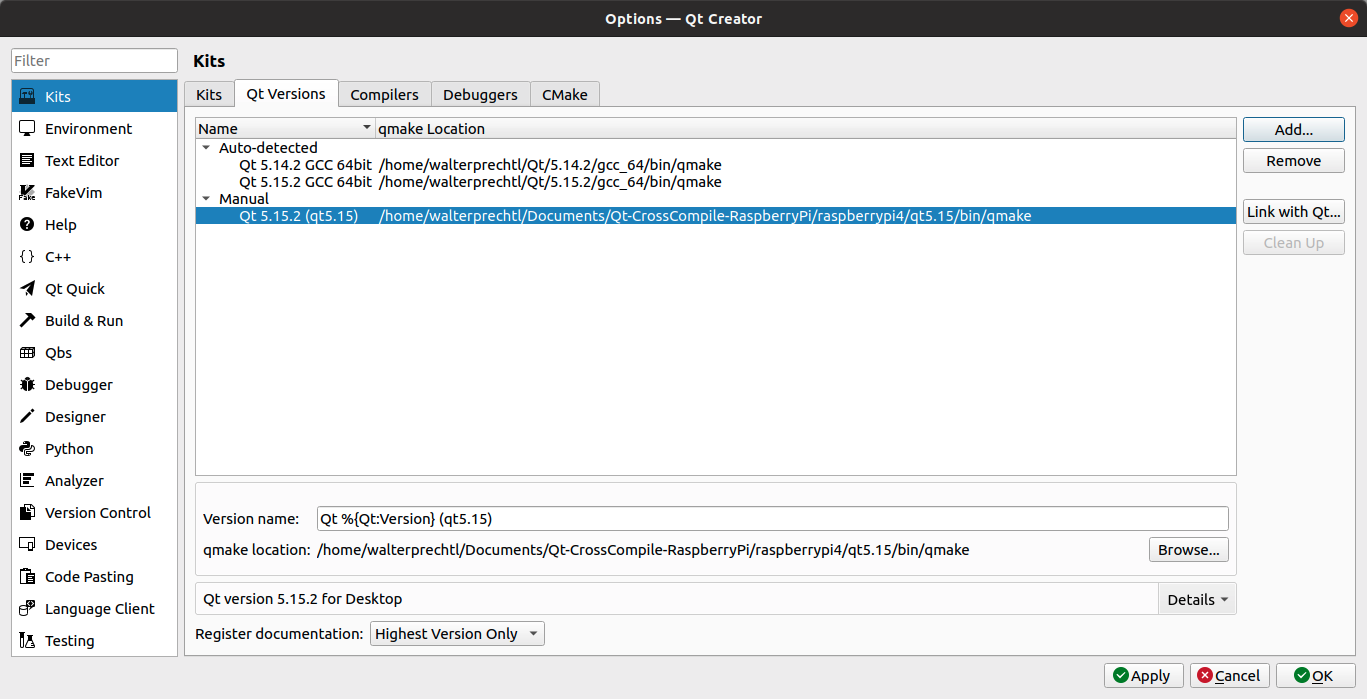Switch to the Kits tab
Image resolution: width=1367 pixels, height=699 pixels.
(209, 94)
